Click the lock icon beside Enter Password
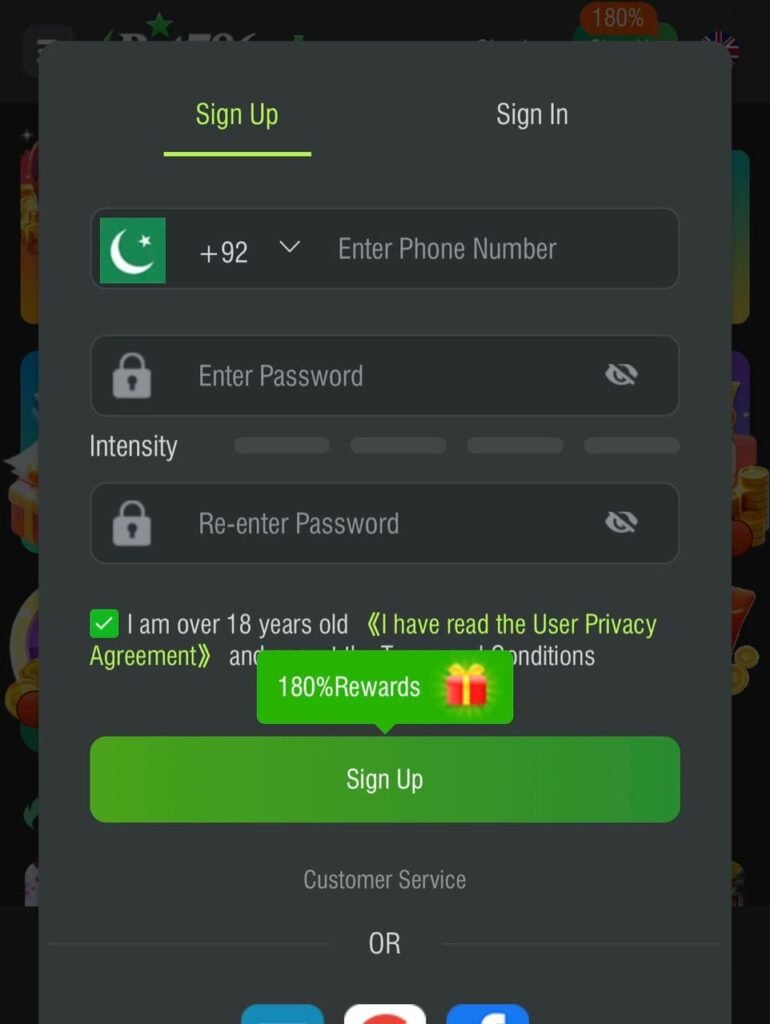The height and width of the screenshot is (1024, 770). 132,376
